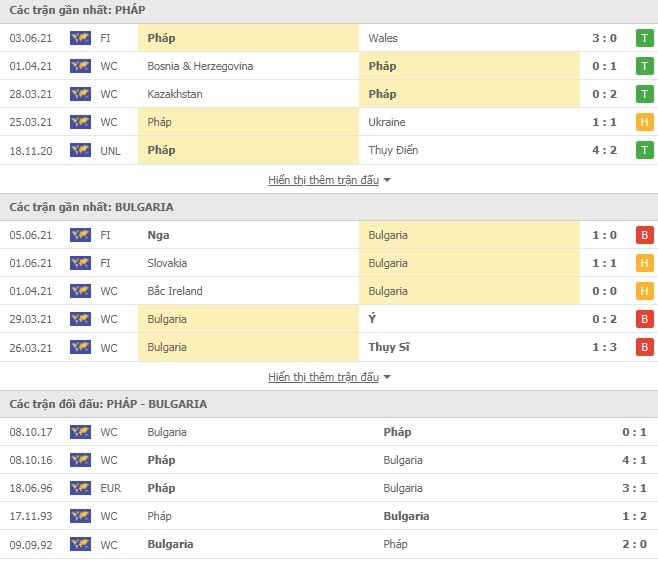The image size is (658, 562).
Task: Click the world flag icon on 08.10.17 row
Action: [x=80, y=432]
